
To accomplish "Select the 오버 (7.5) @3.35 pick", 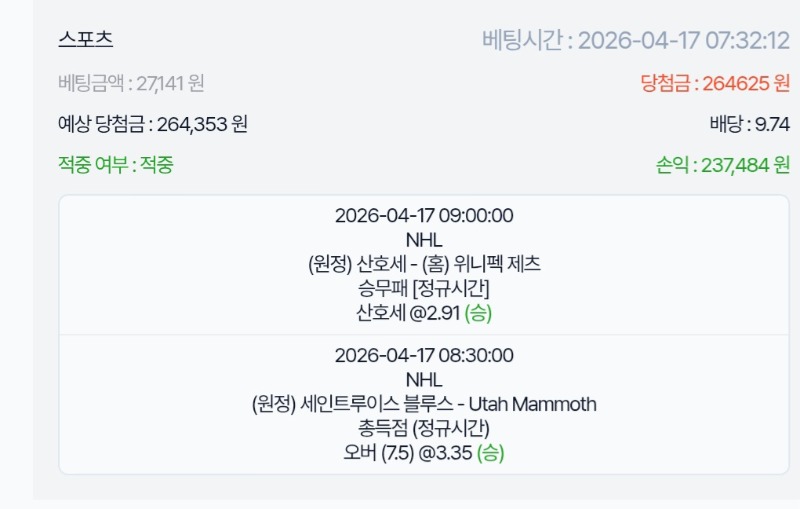I will pyautogui.click(x=407, y=453).
